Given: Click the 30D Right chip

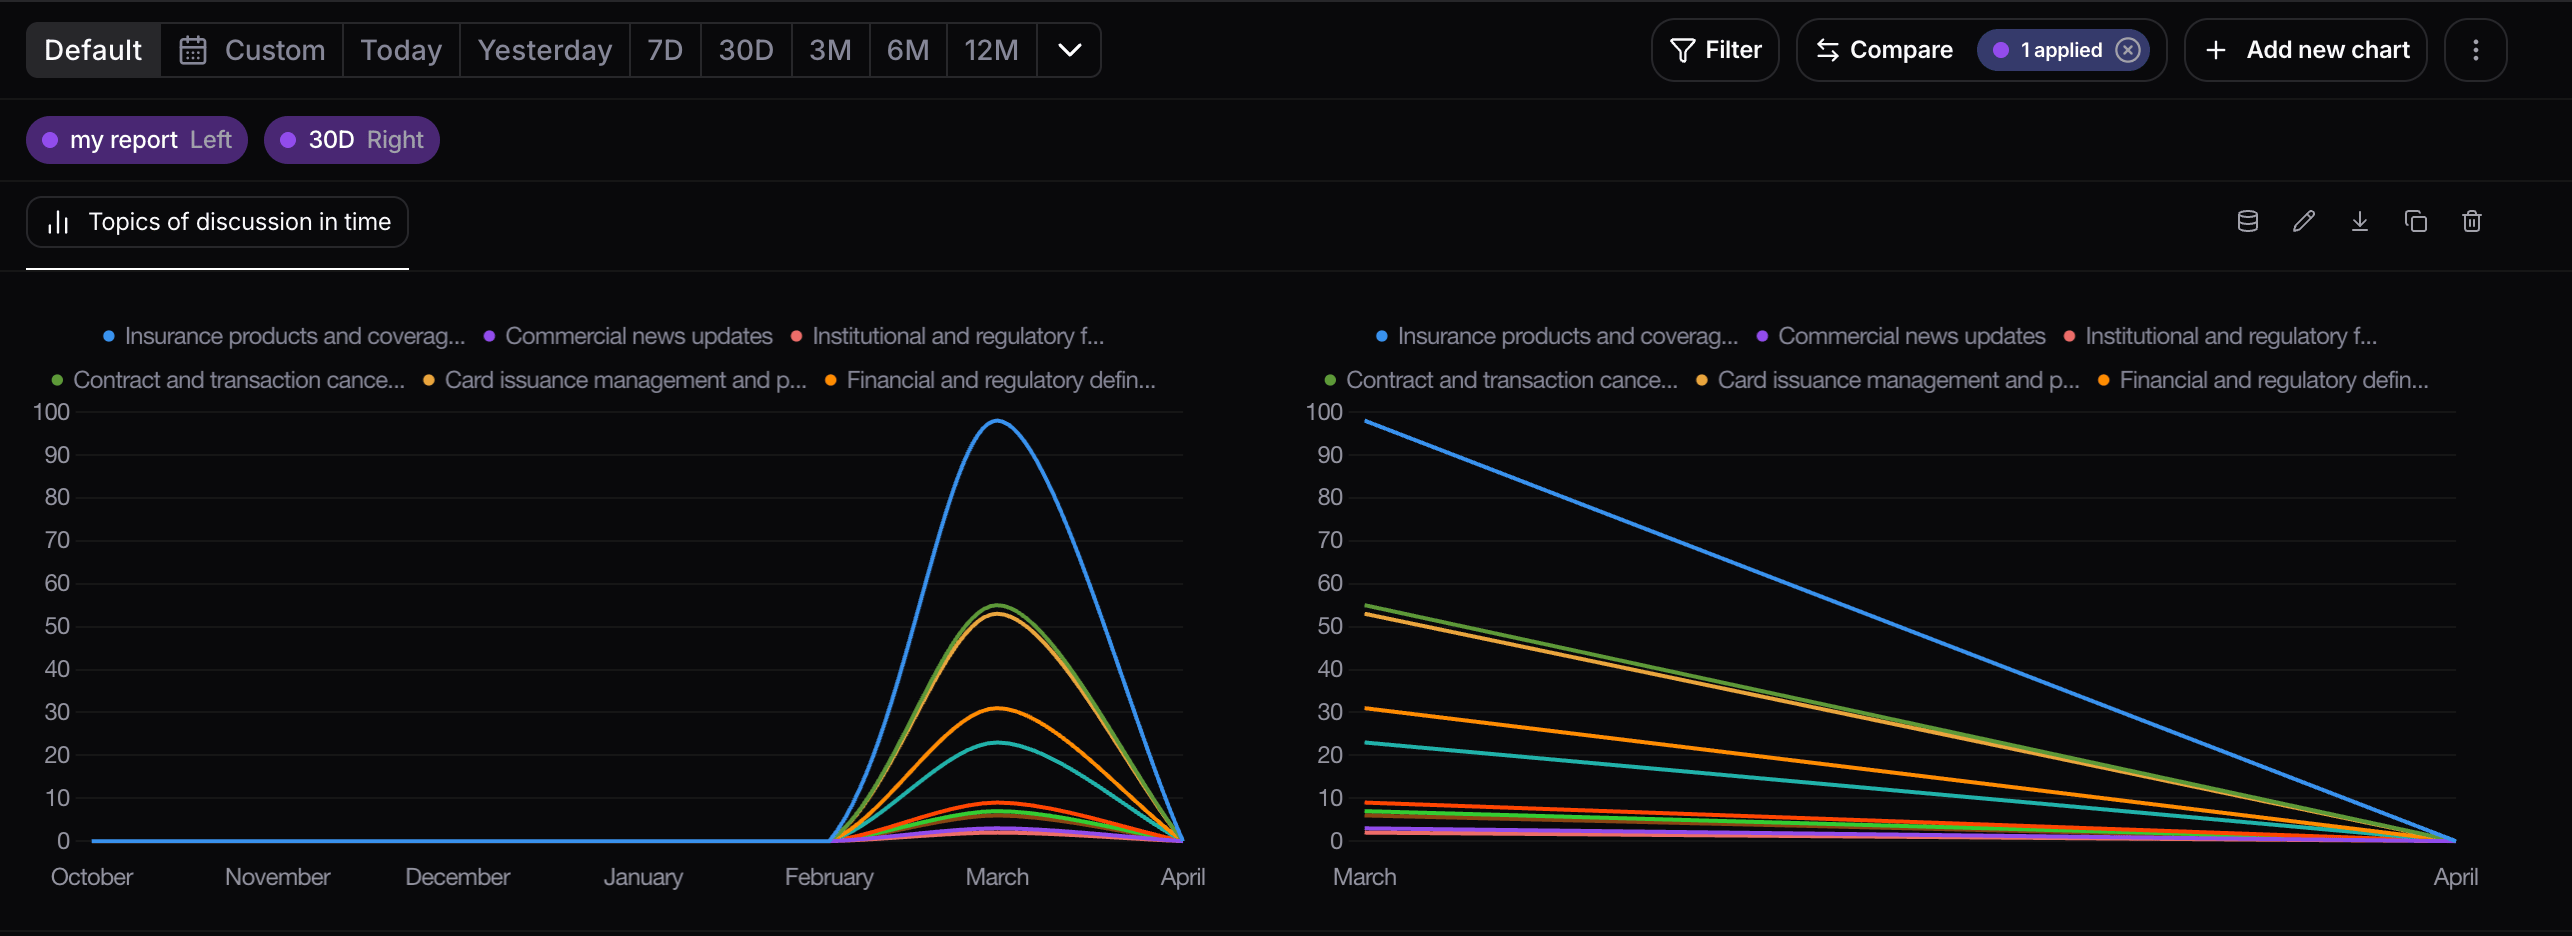Looking at the screenshot, I should [x=352, y=140].
